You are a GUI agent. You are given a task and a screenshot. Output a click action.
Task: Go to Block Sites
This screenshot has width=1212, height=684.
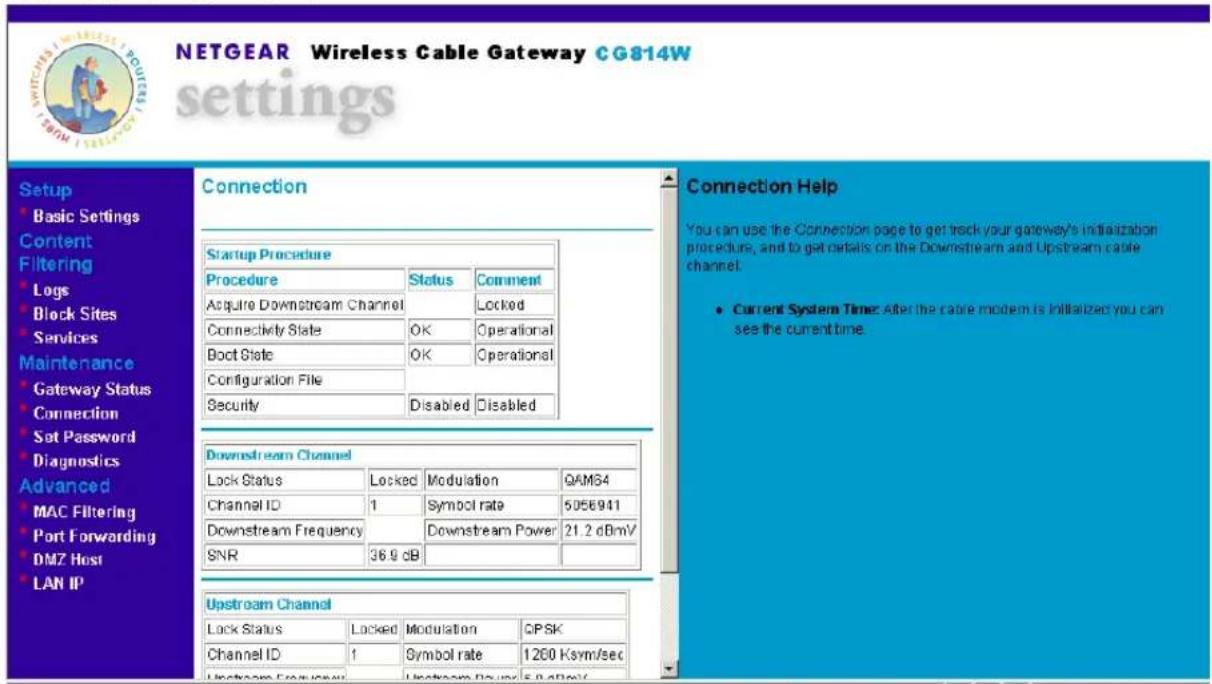click(75, 314)
